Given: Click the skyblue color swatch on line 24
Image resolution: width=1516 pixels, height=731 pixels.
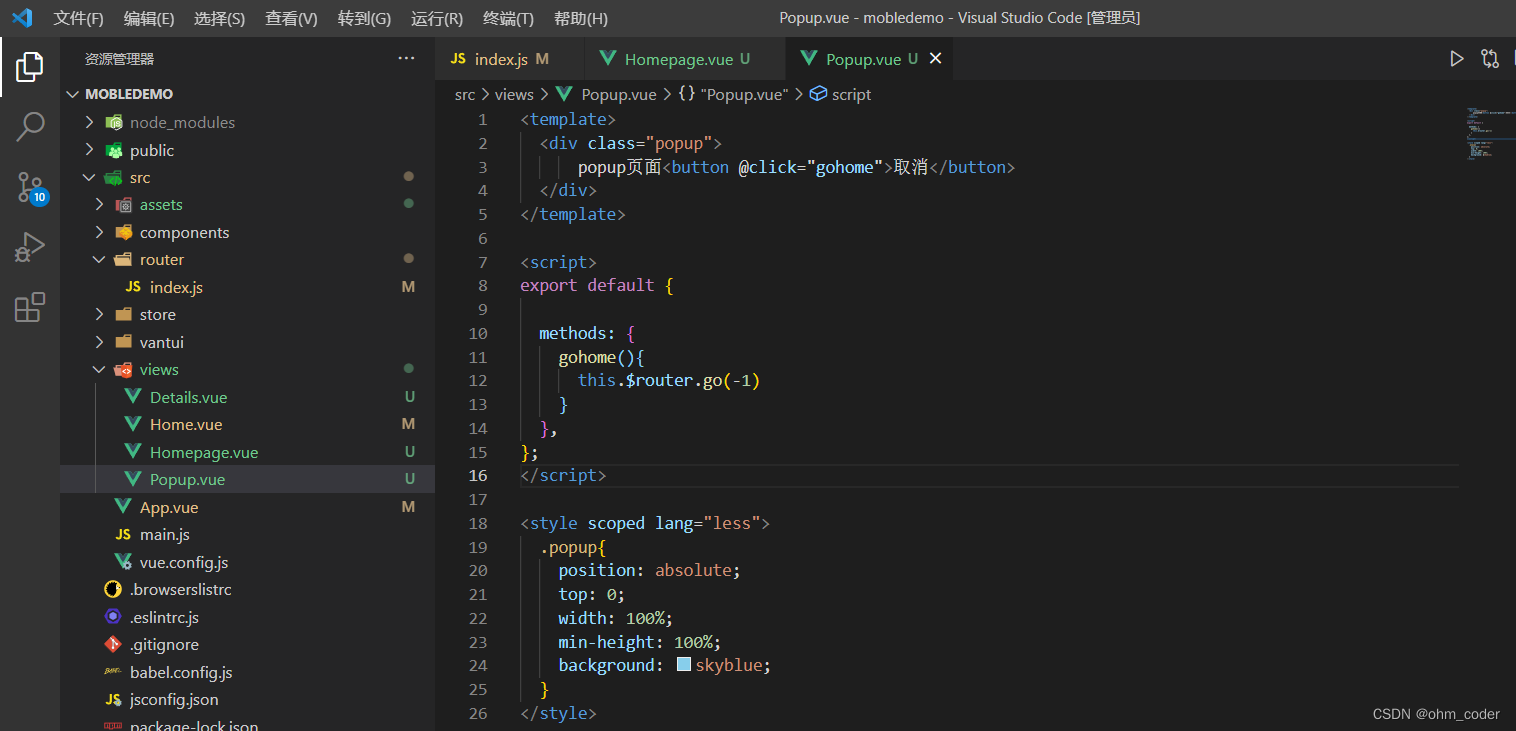Looking at the screenshot, I should (684, 664).
